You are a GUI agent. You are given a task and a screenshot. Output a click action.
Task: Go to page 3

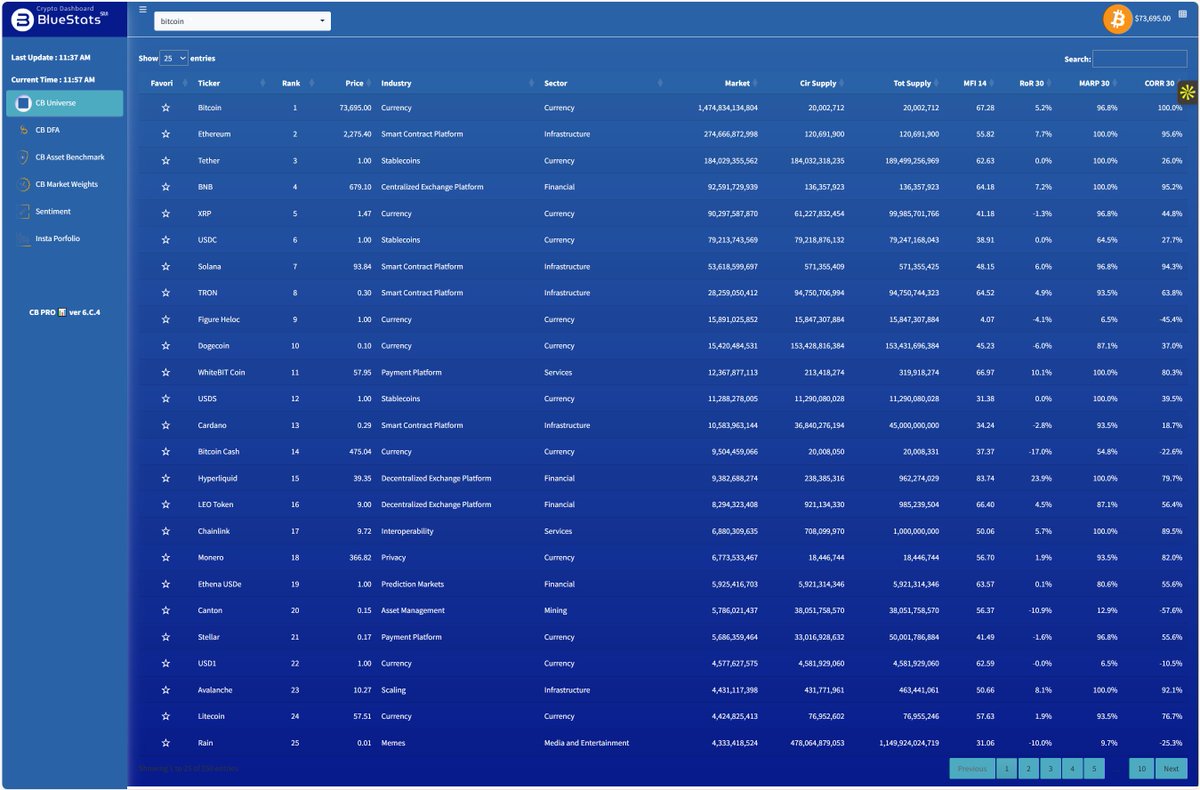click(1050, 768)
